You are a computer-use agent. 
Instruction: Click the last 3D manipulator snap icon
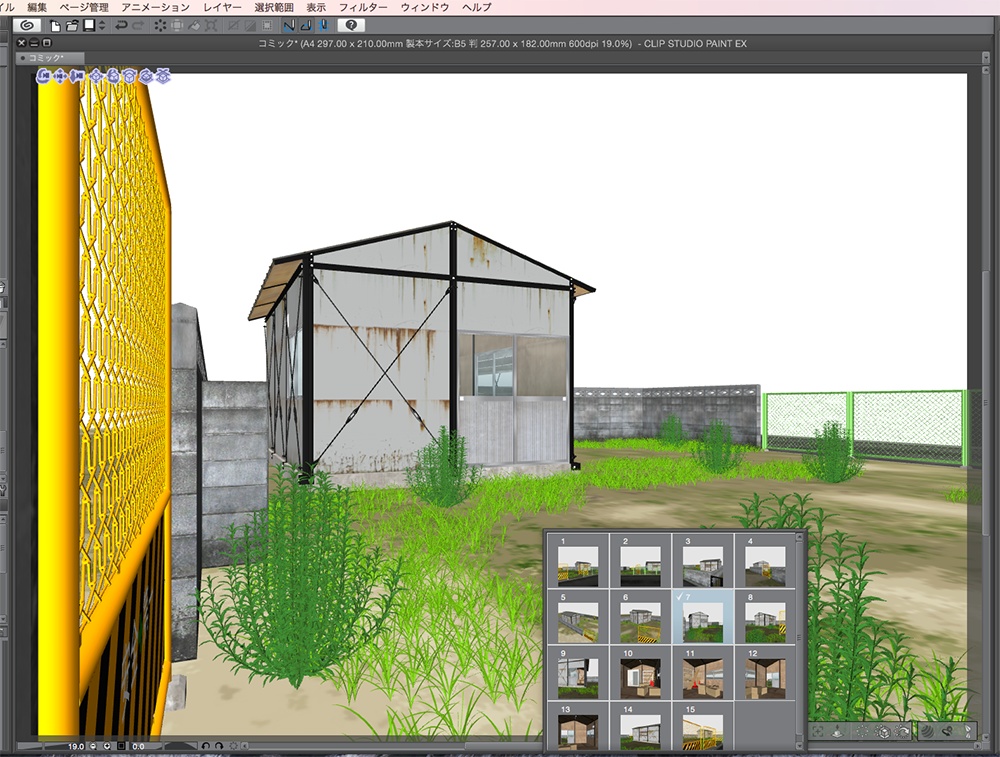pyautogui.click(x=163, y=76)
